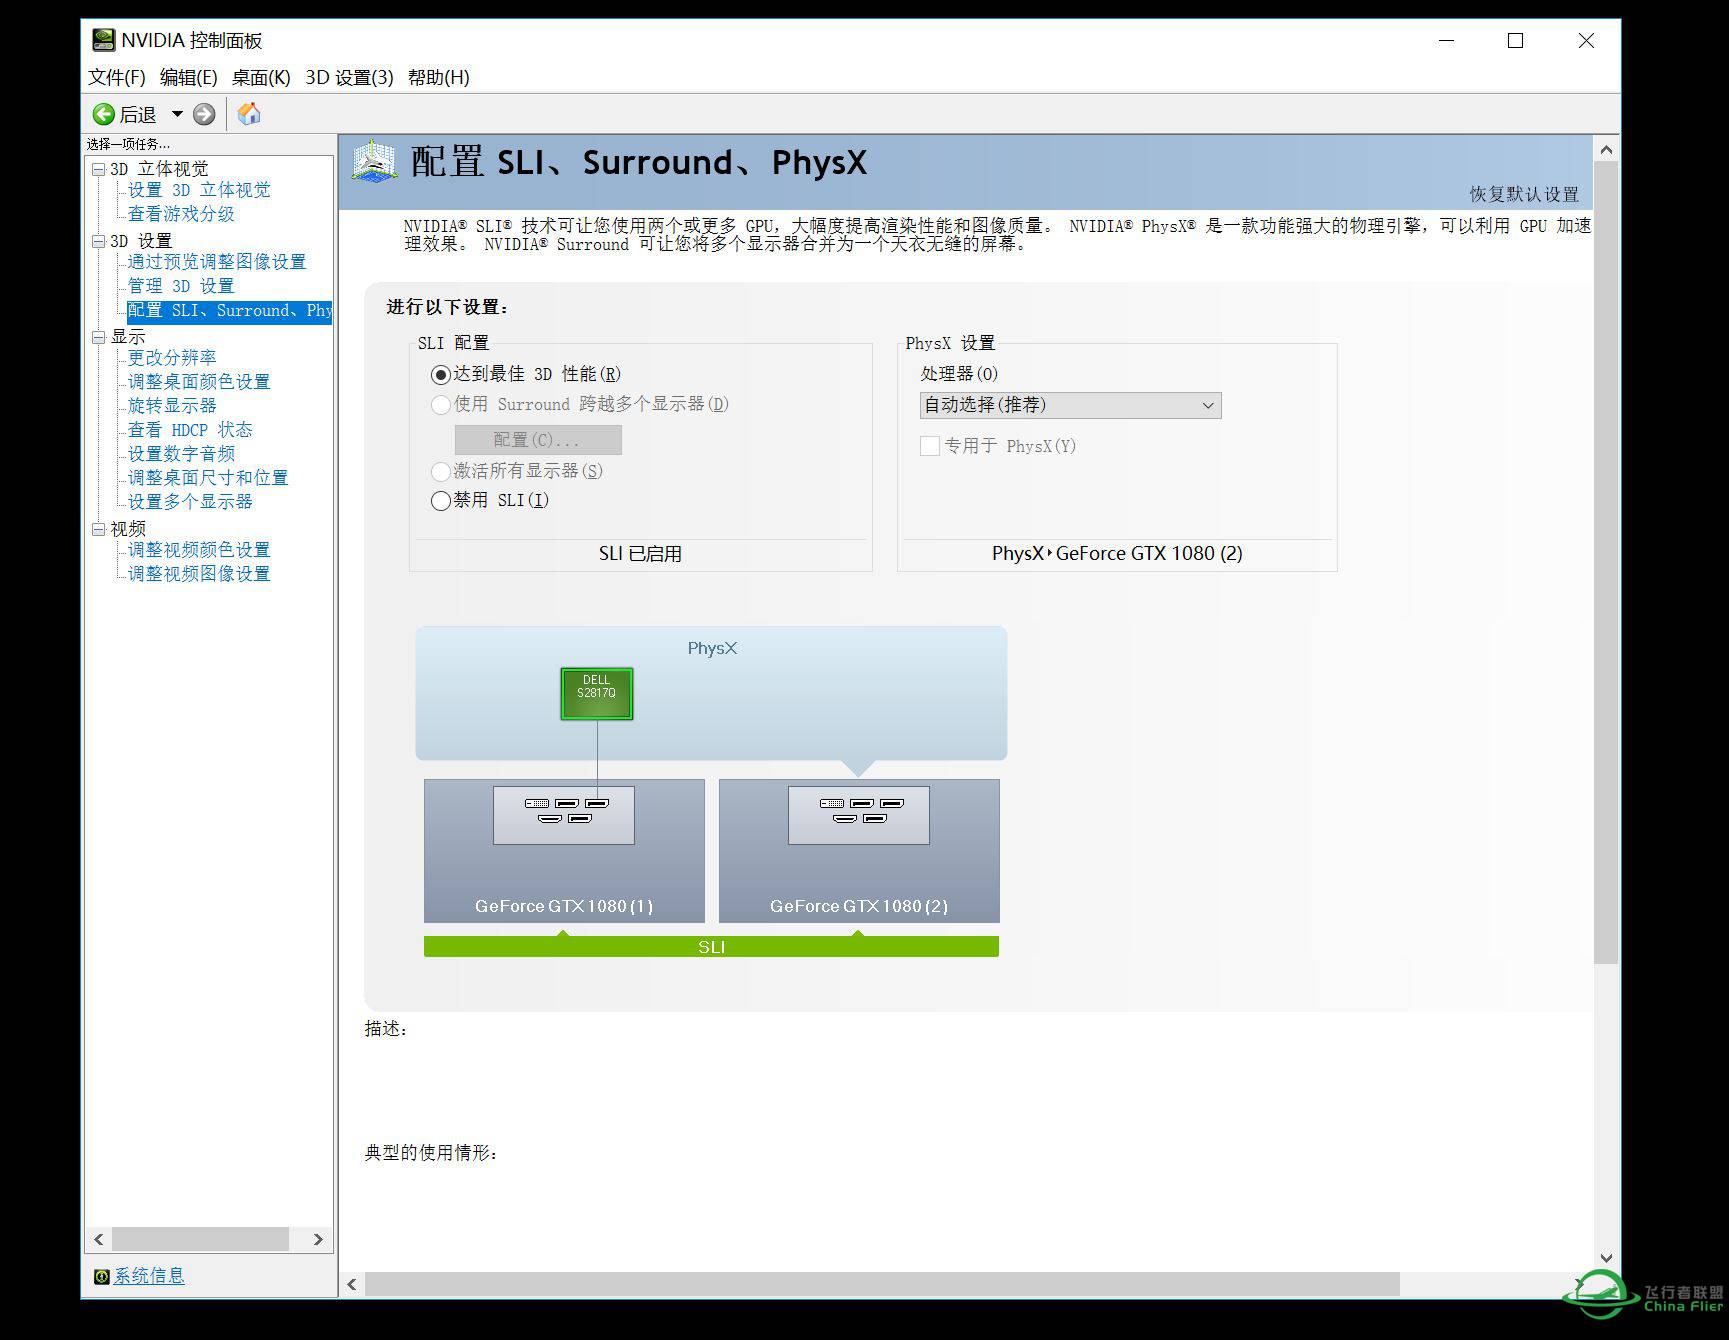Open 调整视频图像设置 tree item
Screen dimensions: 1729x1340
click(x=199, y=574)
